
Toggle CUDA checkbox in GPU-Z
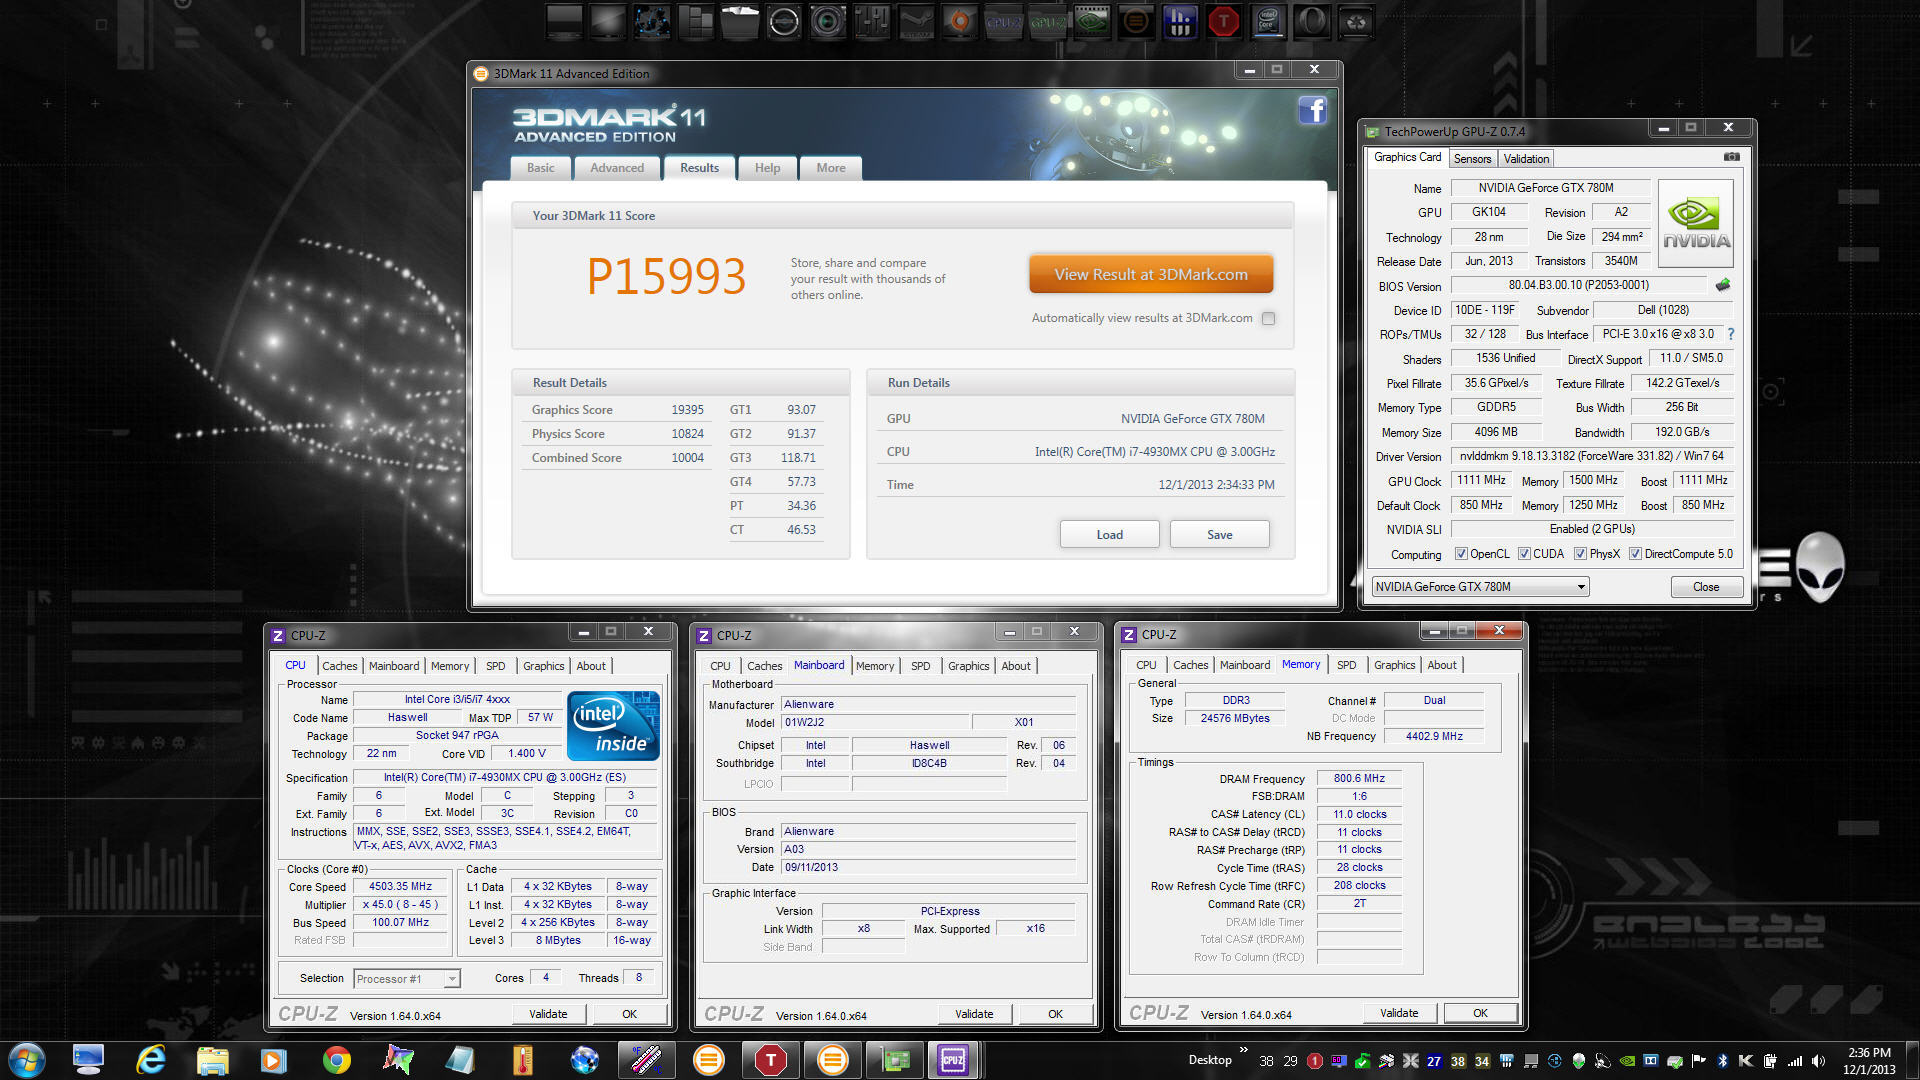click(1524, 554)
